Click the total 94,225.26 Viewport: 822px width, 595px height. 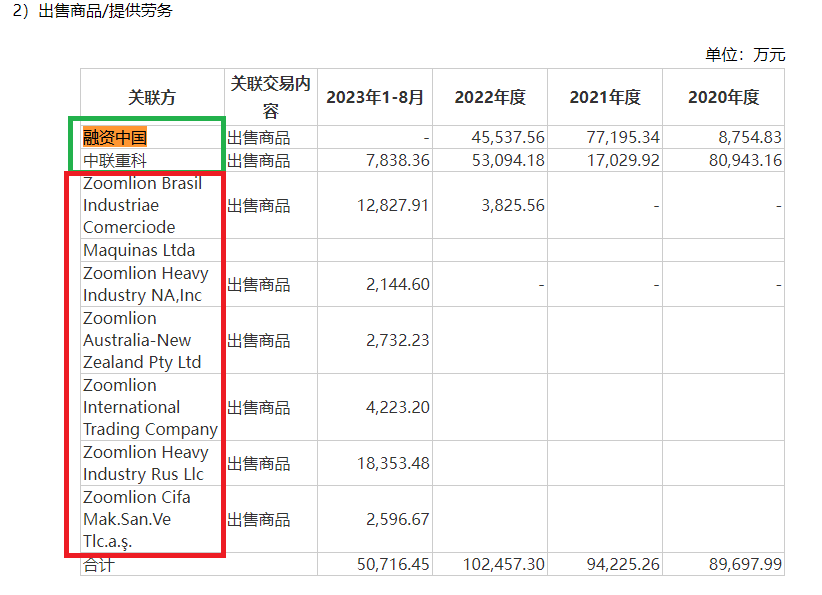pyautogui.click(x=623, y=565)
